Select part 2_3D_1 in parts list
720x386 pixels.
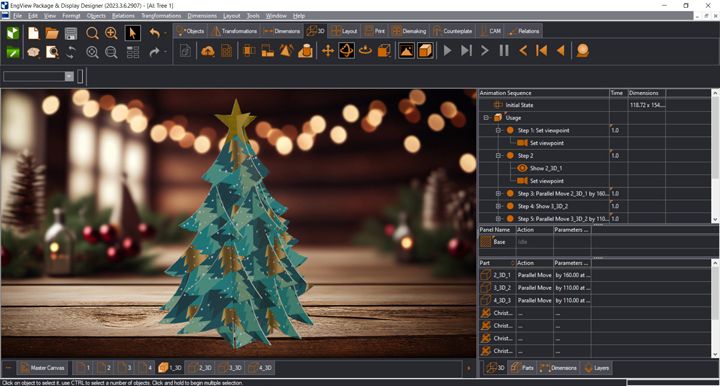point(501,275)
